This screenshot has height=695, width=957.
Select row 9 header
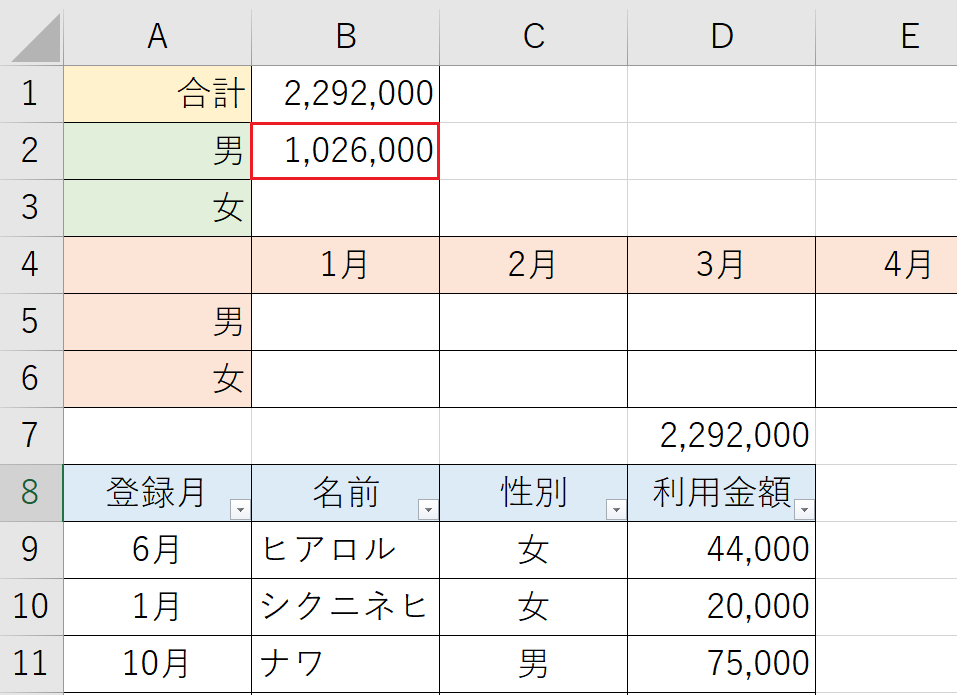click(x=31, y=549)
